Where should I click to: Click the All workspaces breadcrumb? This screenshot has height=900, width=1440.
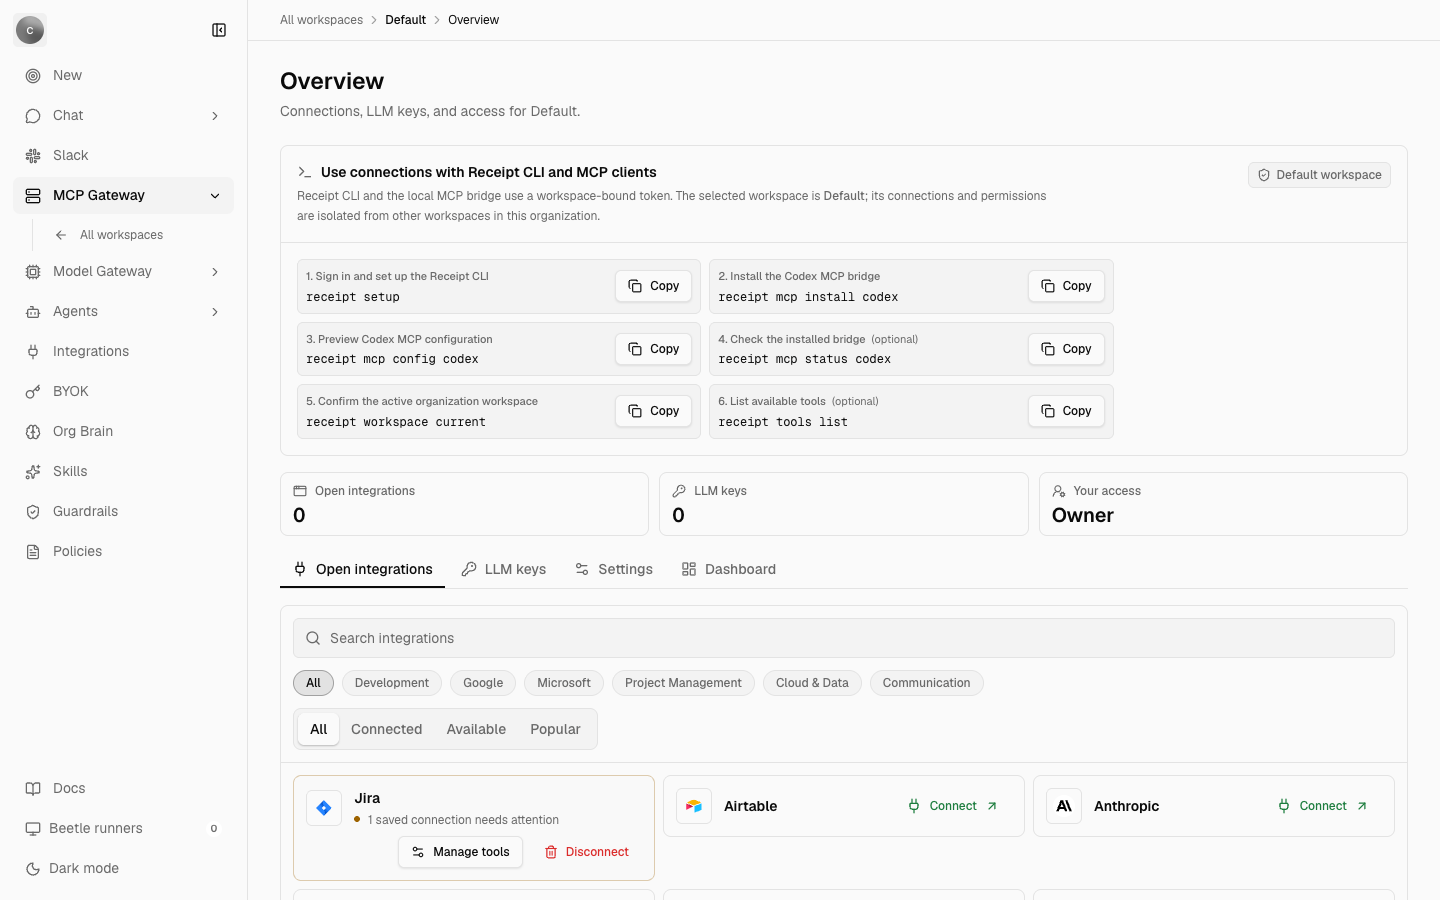pos(321,20)
